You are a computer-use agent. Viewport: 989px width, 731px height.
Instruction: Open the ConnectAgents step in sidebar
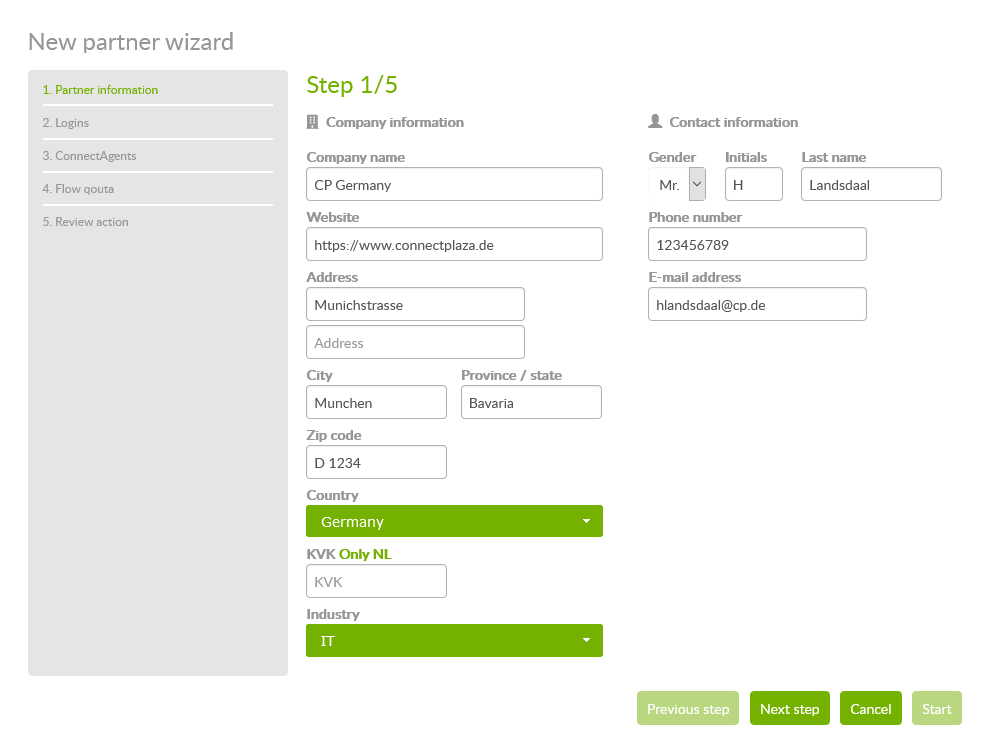(x=89, y=156)
